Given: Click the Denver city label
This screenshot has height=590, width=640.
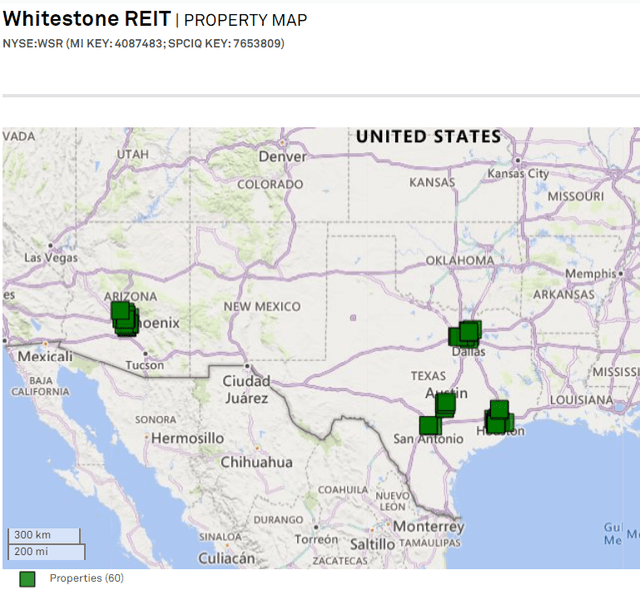Looking at the screenshot, I should coord(282,156).
